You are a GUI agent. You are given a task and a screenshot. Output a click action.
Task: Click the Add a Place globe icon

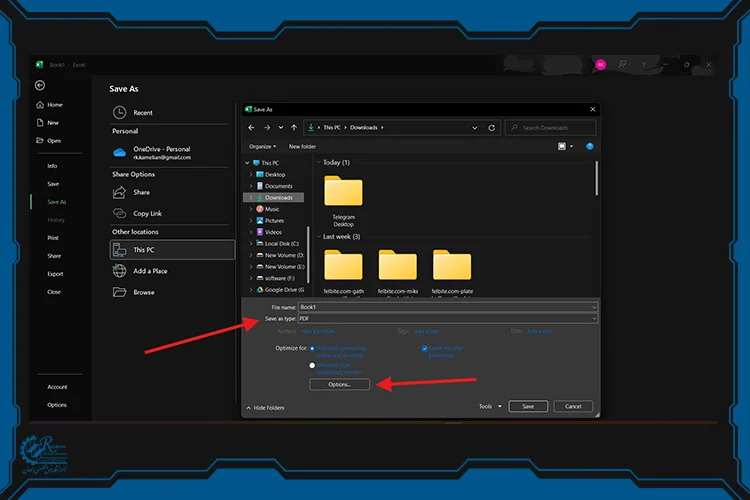[x=119, y=271]
